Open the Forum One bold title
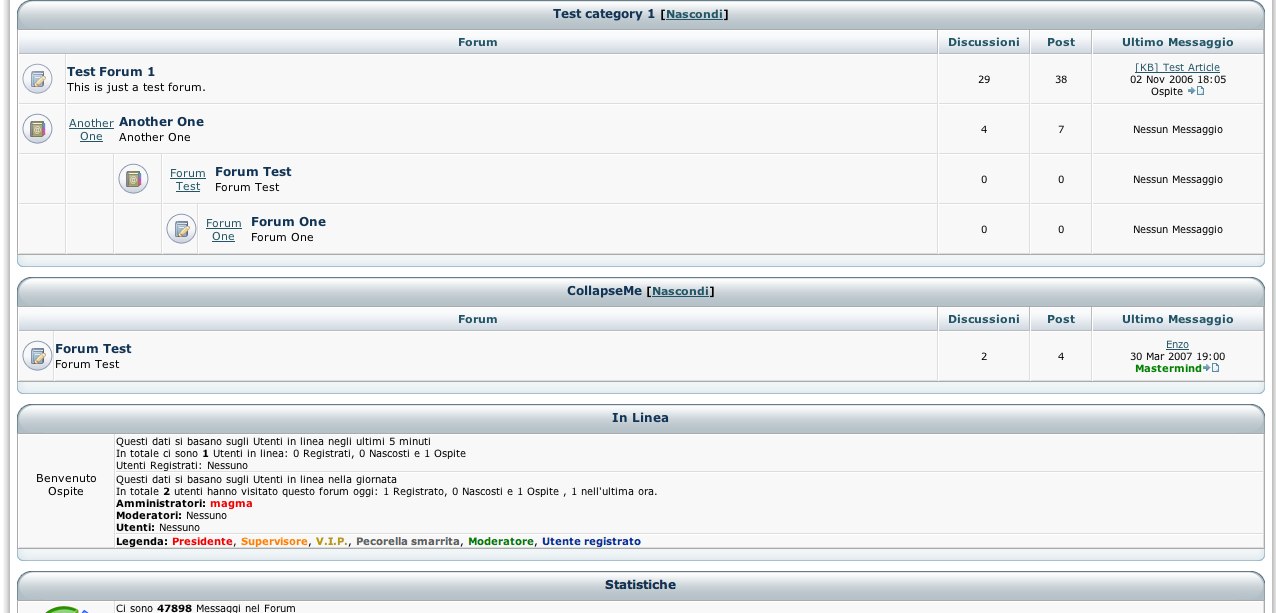 pyautogui.click(x=288, y=222)
